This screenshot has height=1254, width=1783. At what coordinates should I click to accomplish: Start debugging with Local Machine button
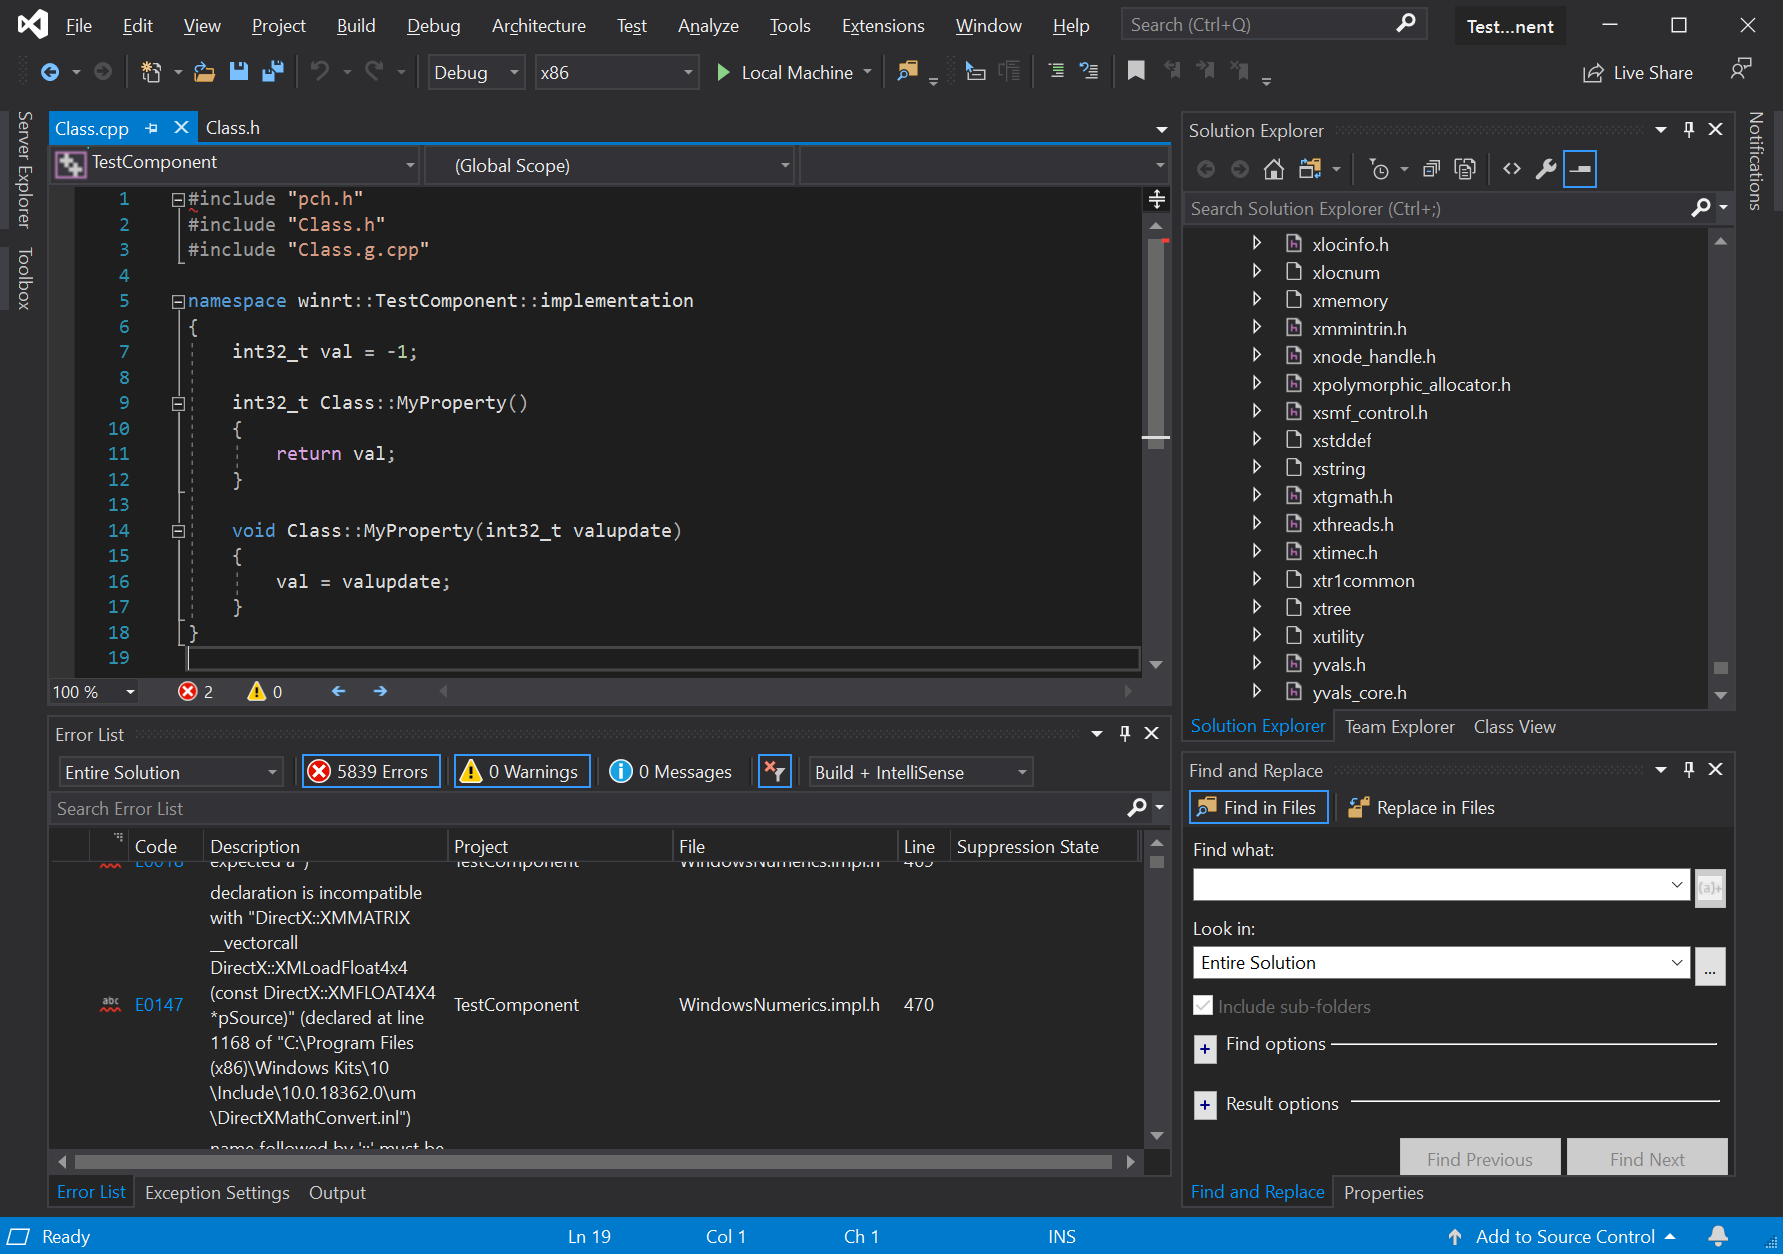[x=785, y=73]
